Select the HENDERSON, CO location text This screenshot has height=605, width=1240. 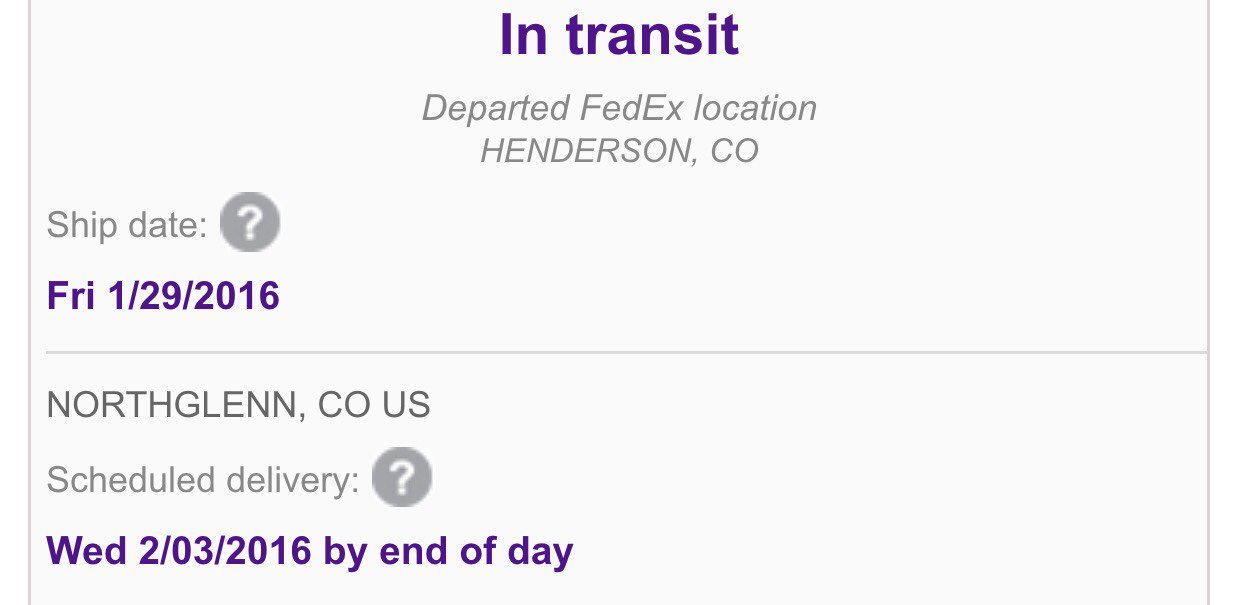[x=619, y=151]
